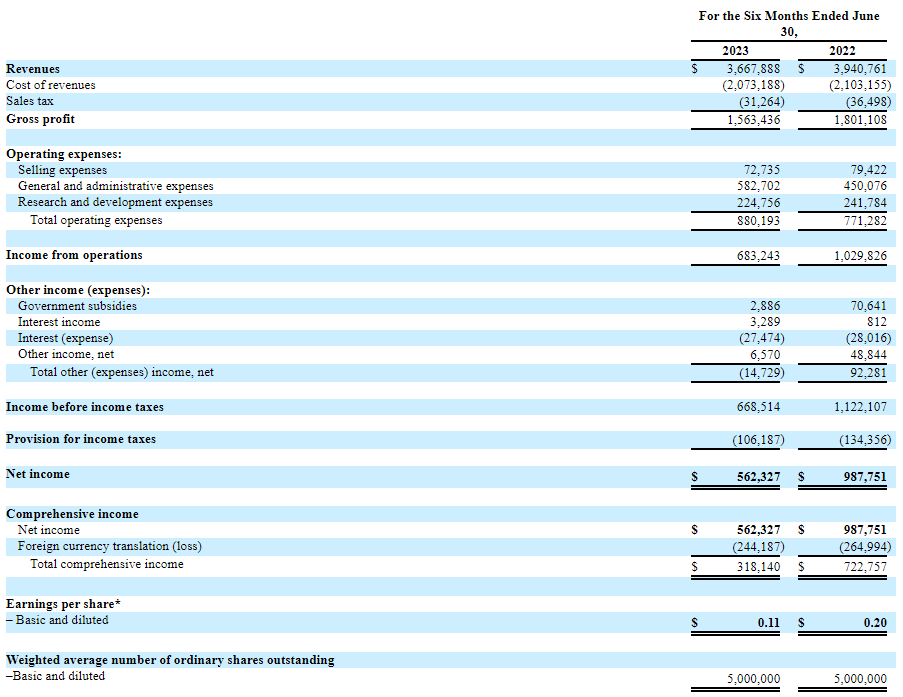Click 2023 revenues value 3,667,888
The image size is (903, 697).
(752, 69)
